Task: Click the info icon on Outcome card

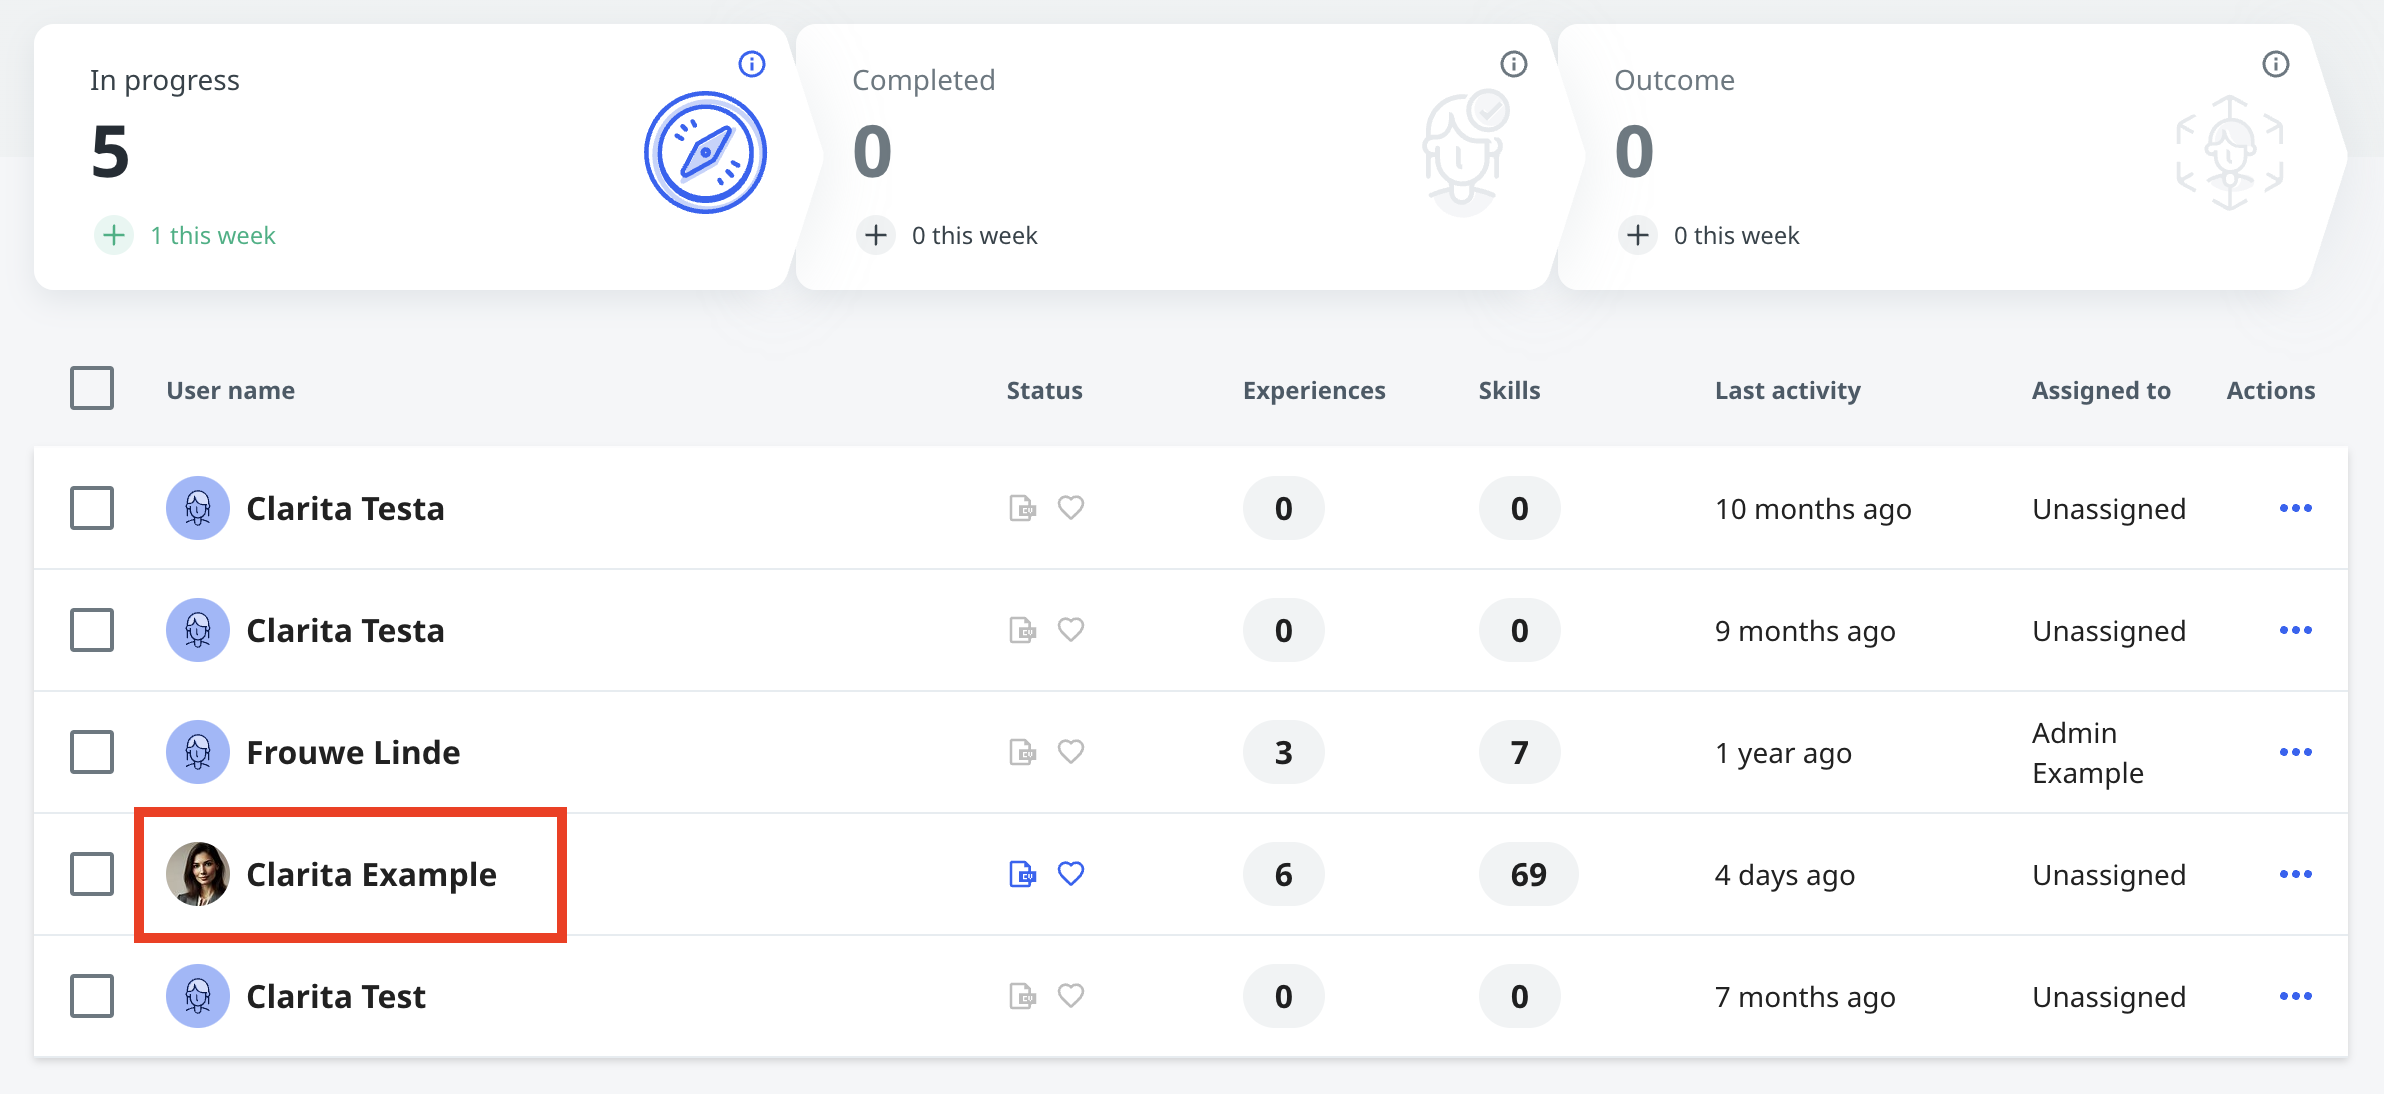Action: coord(2276,64)
